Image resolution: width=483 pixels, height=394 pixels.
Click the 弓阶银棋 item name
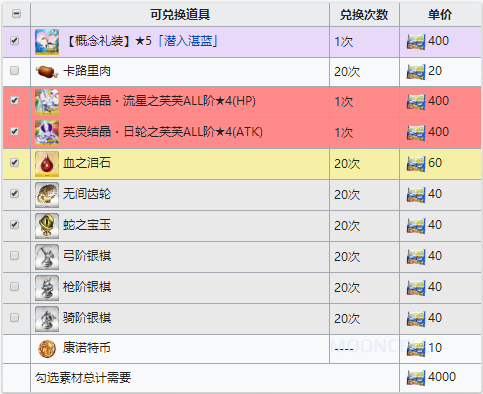(87, 256)
